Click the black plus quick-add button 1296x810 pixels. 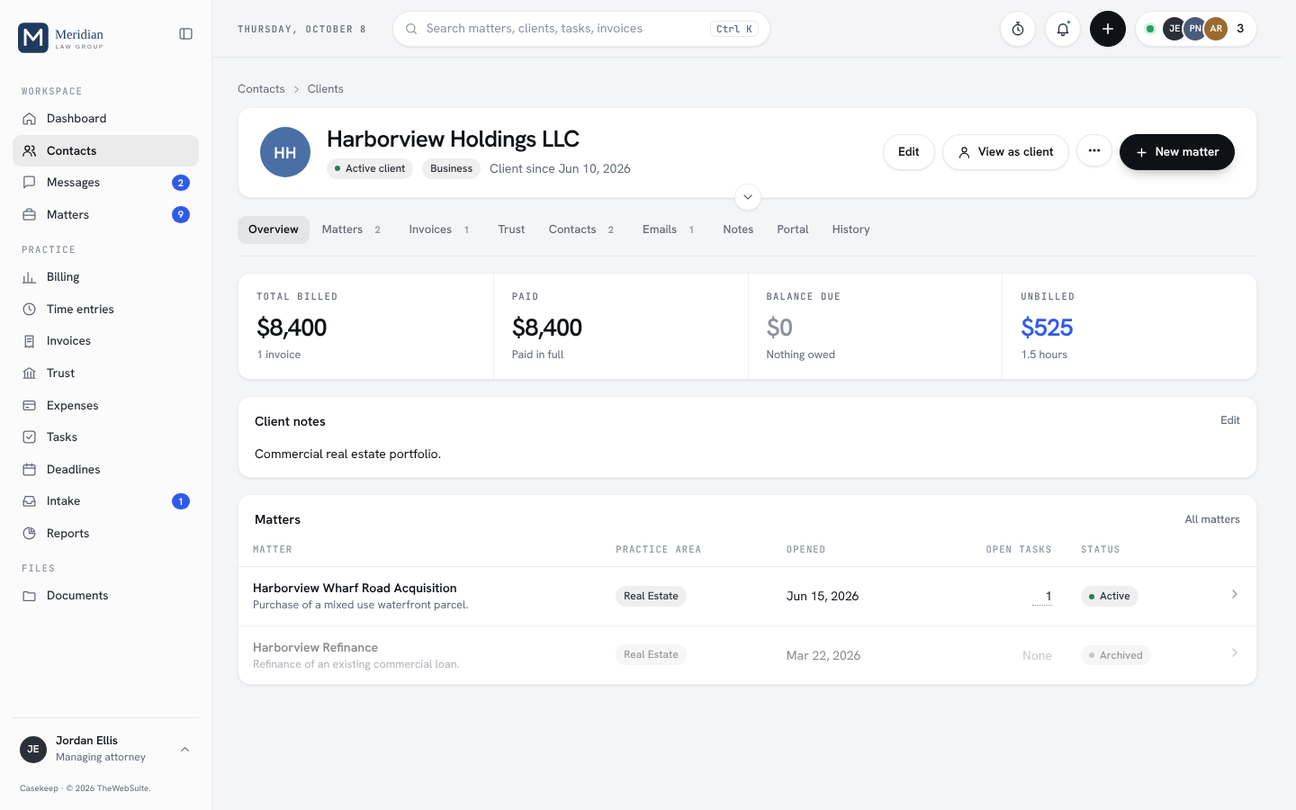(x=1107, y=29)
